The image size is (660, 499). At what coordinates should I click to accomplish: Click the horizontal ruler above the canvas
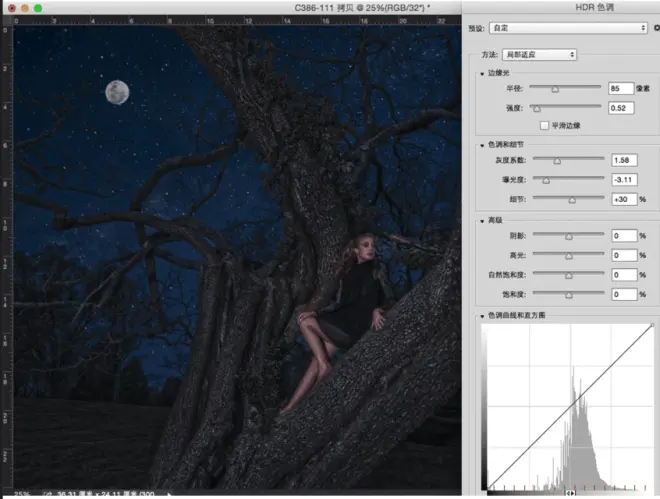(237, 20)
